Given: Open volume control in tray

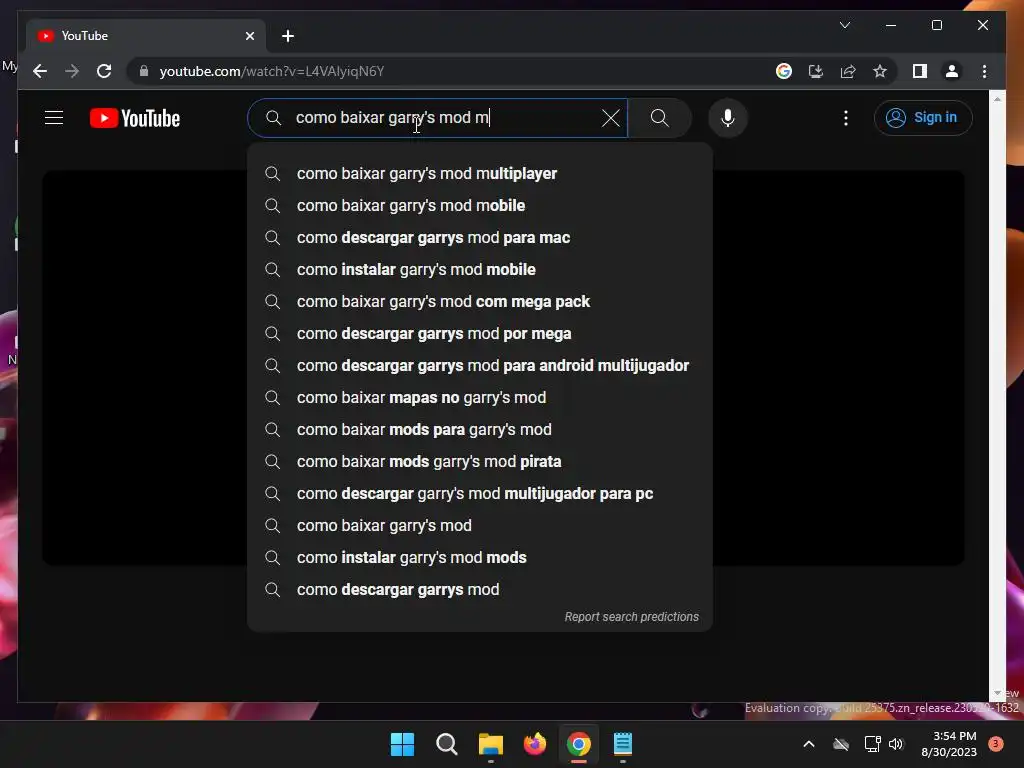Looking at the screenshot, I should [x=896, y=744].
